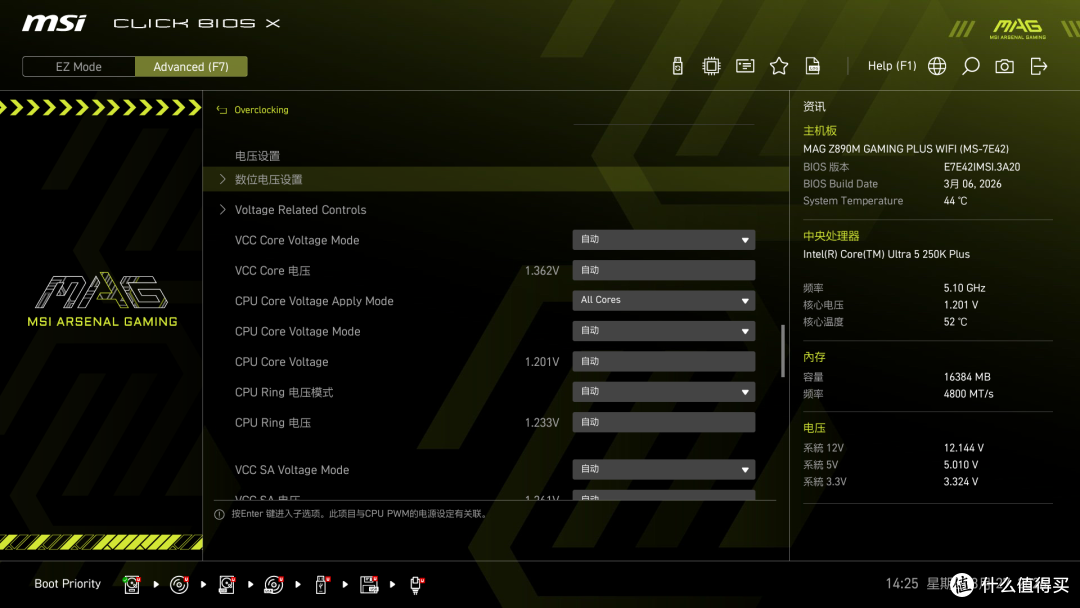Select the non-USB optical disc boot device

coord(179,585)
